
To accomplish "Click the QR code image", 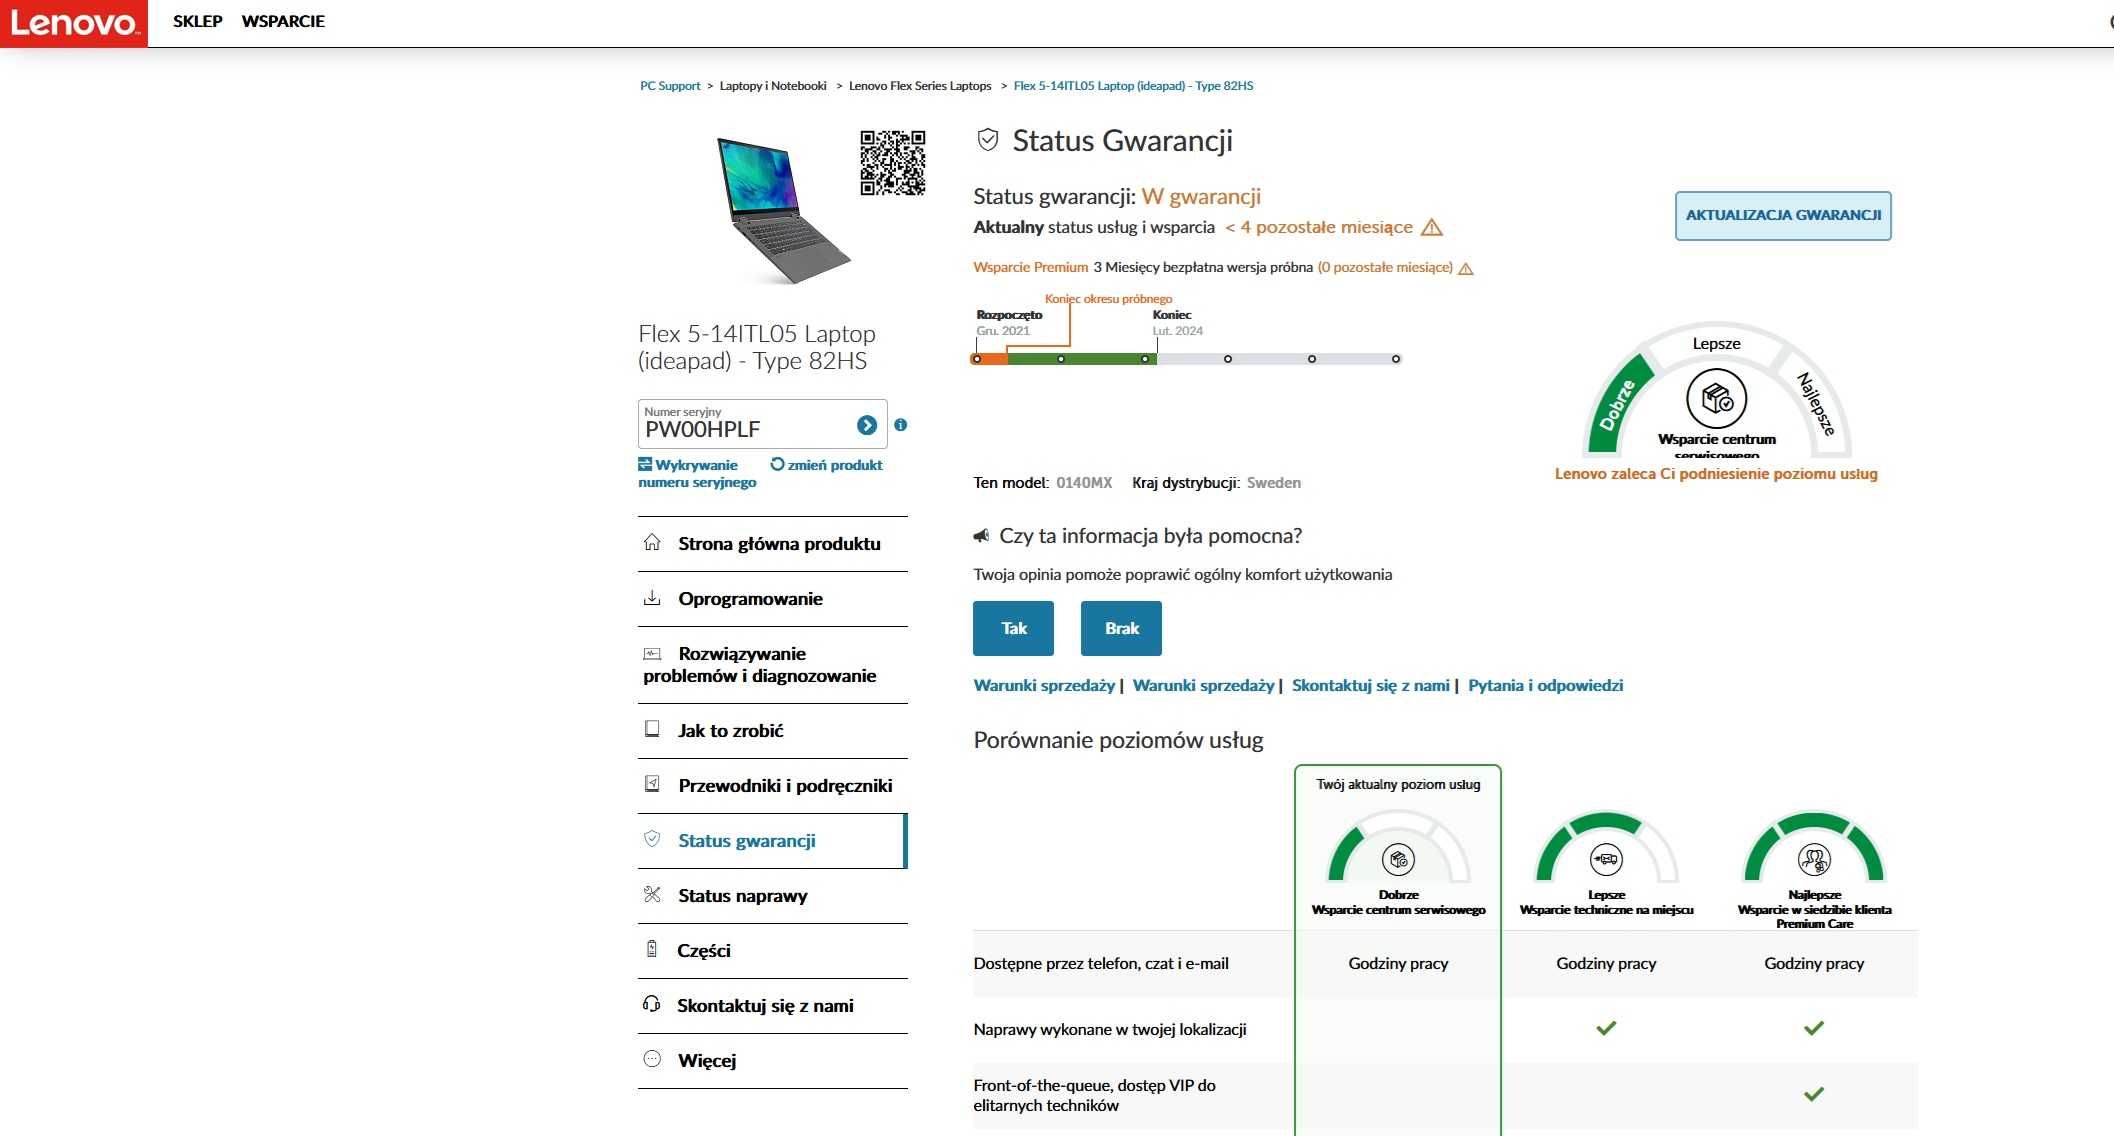I will point(893,162).
